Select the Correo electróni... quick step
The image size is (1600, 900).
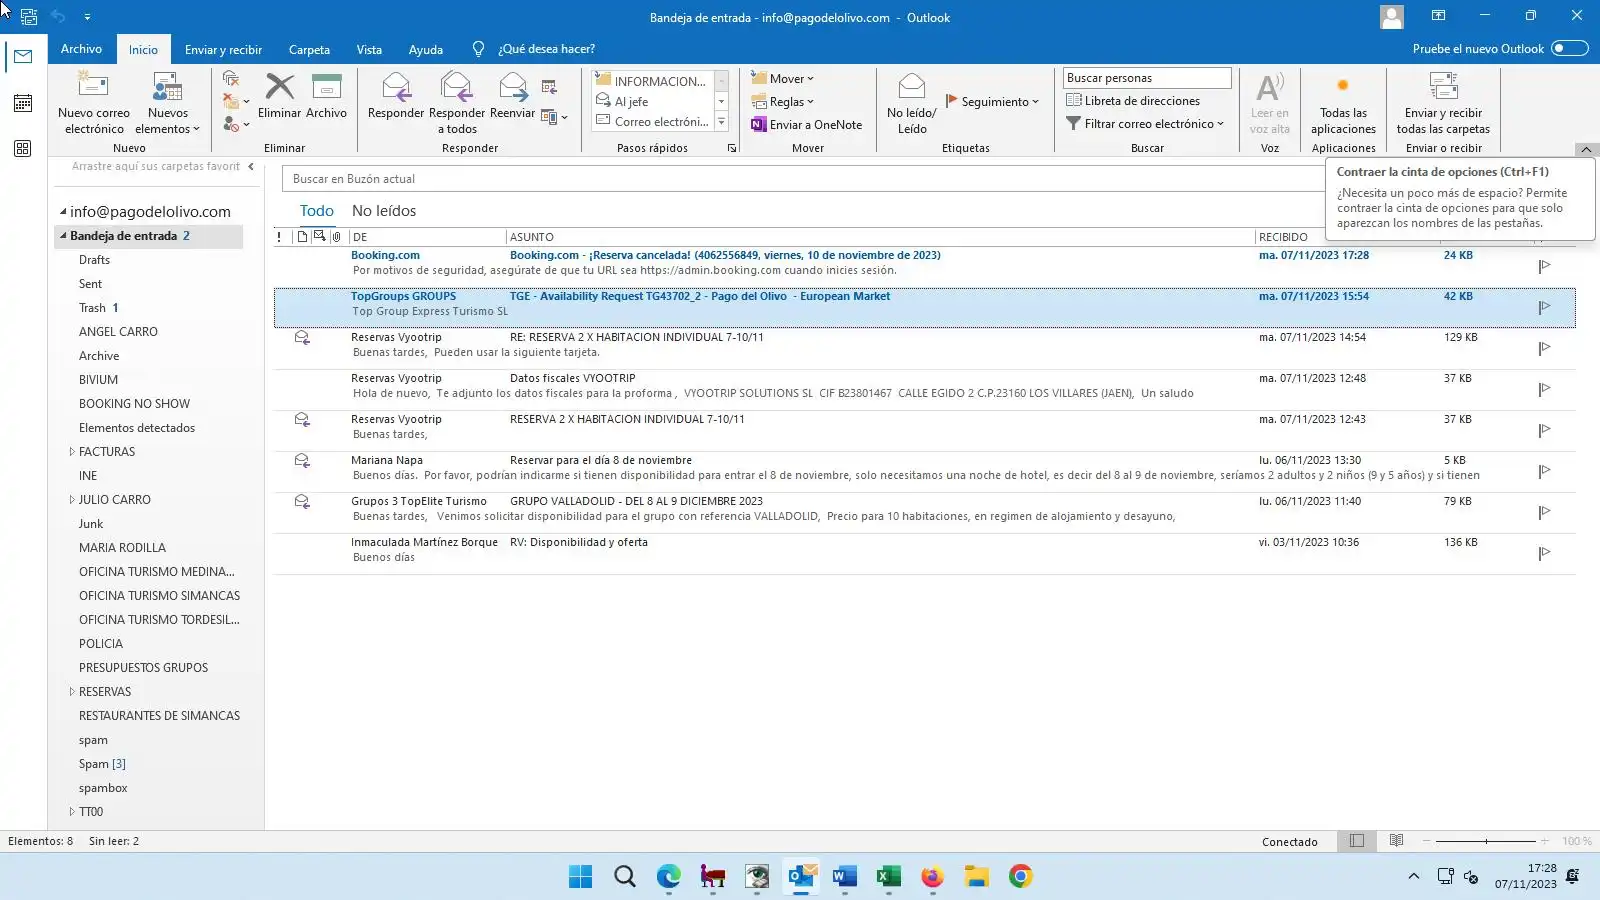652,122
